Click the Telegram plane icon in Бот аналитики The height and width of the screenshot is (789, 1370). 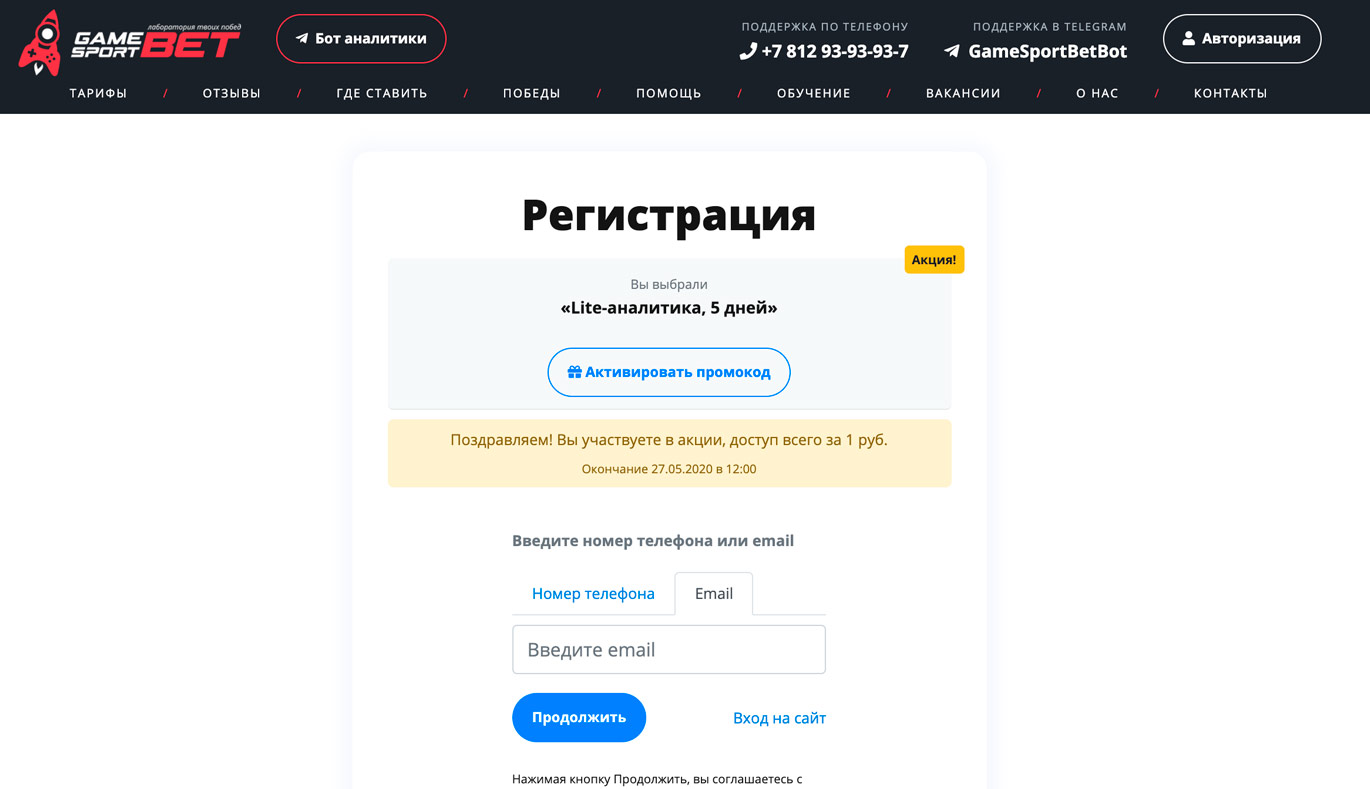(x=301, y=39)
